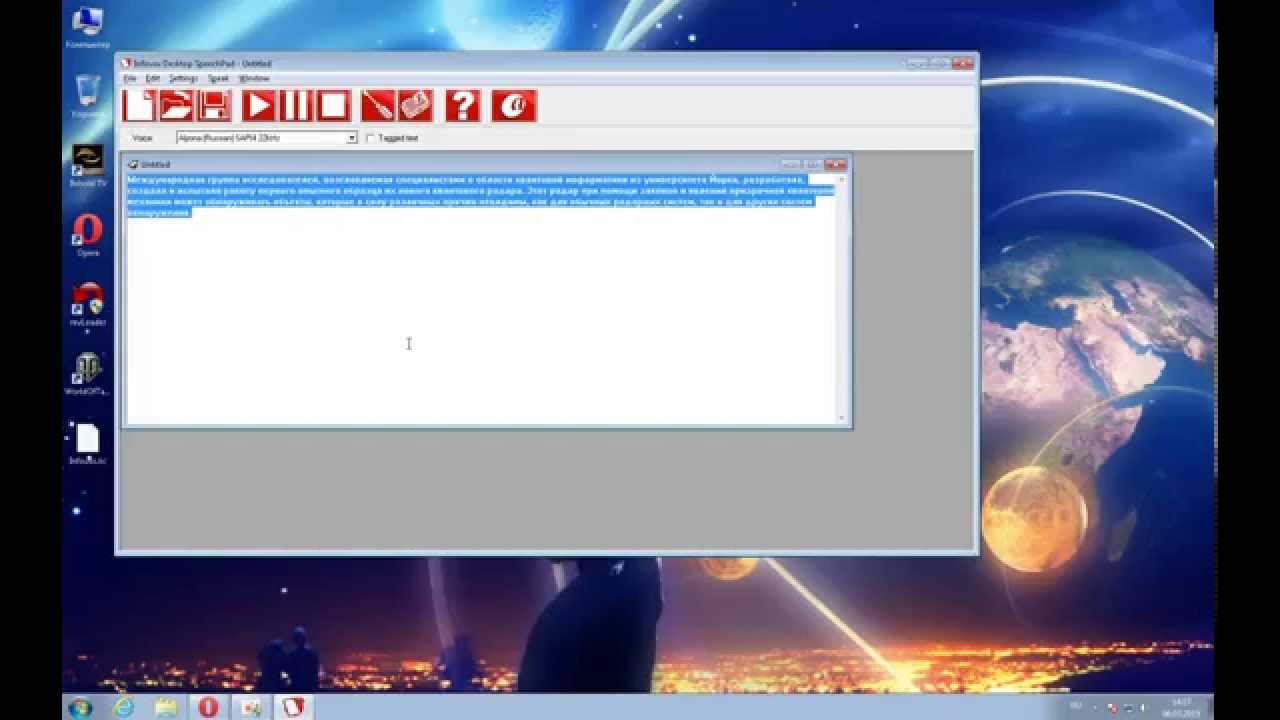Click the Untitled document scrollbar up arrow
The width and height of the screenshot is (1280, 720).
pyautogui.click(x=842, y=179)
